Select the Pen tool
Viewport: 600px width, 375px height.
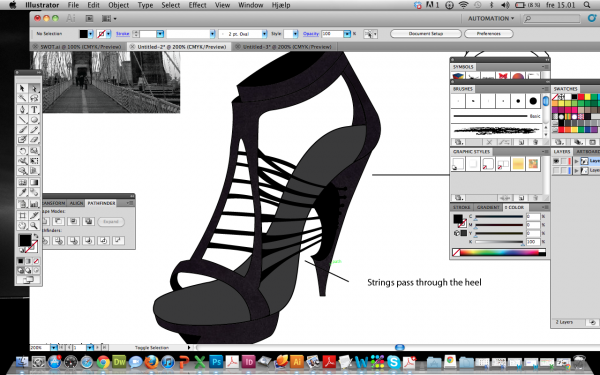23,109
